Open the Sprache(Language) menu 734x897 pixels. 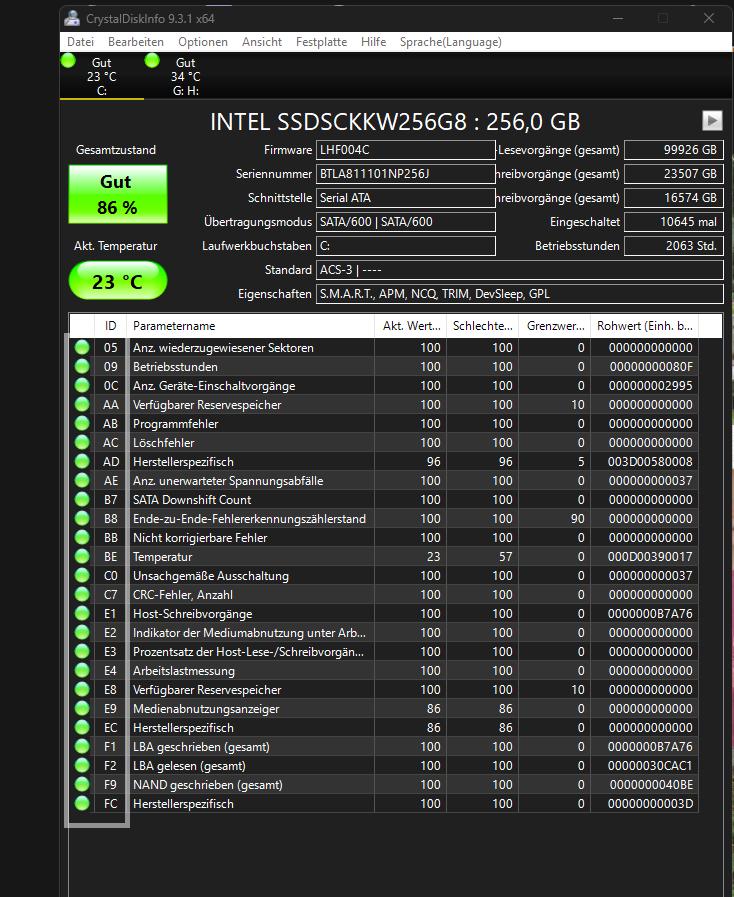450,42
